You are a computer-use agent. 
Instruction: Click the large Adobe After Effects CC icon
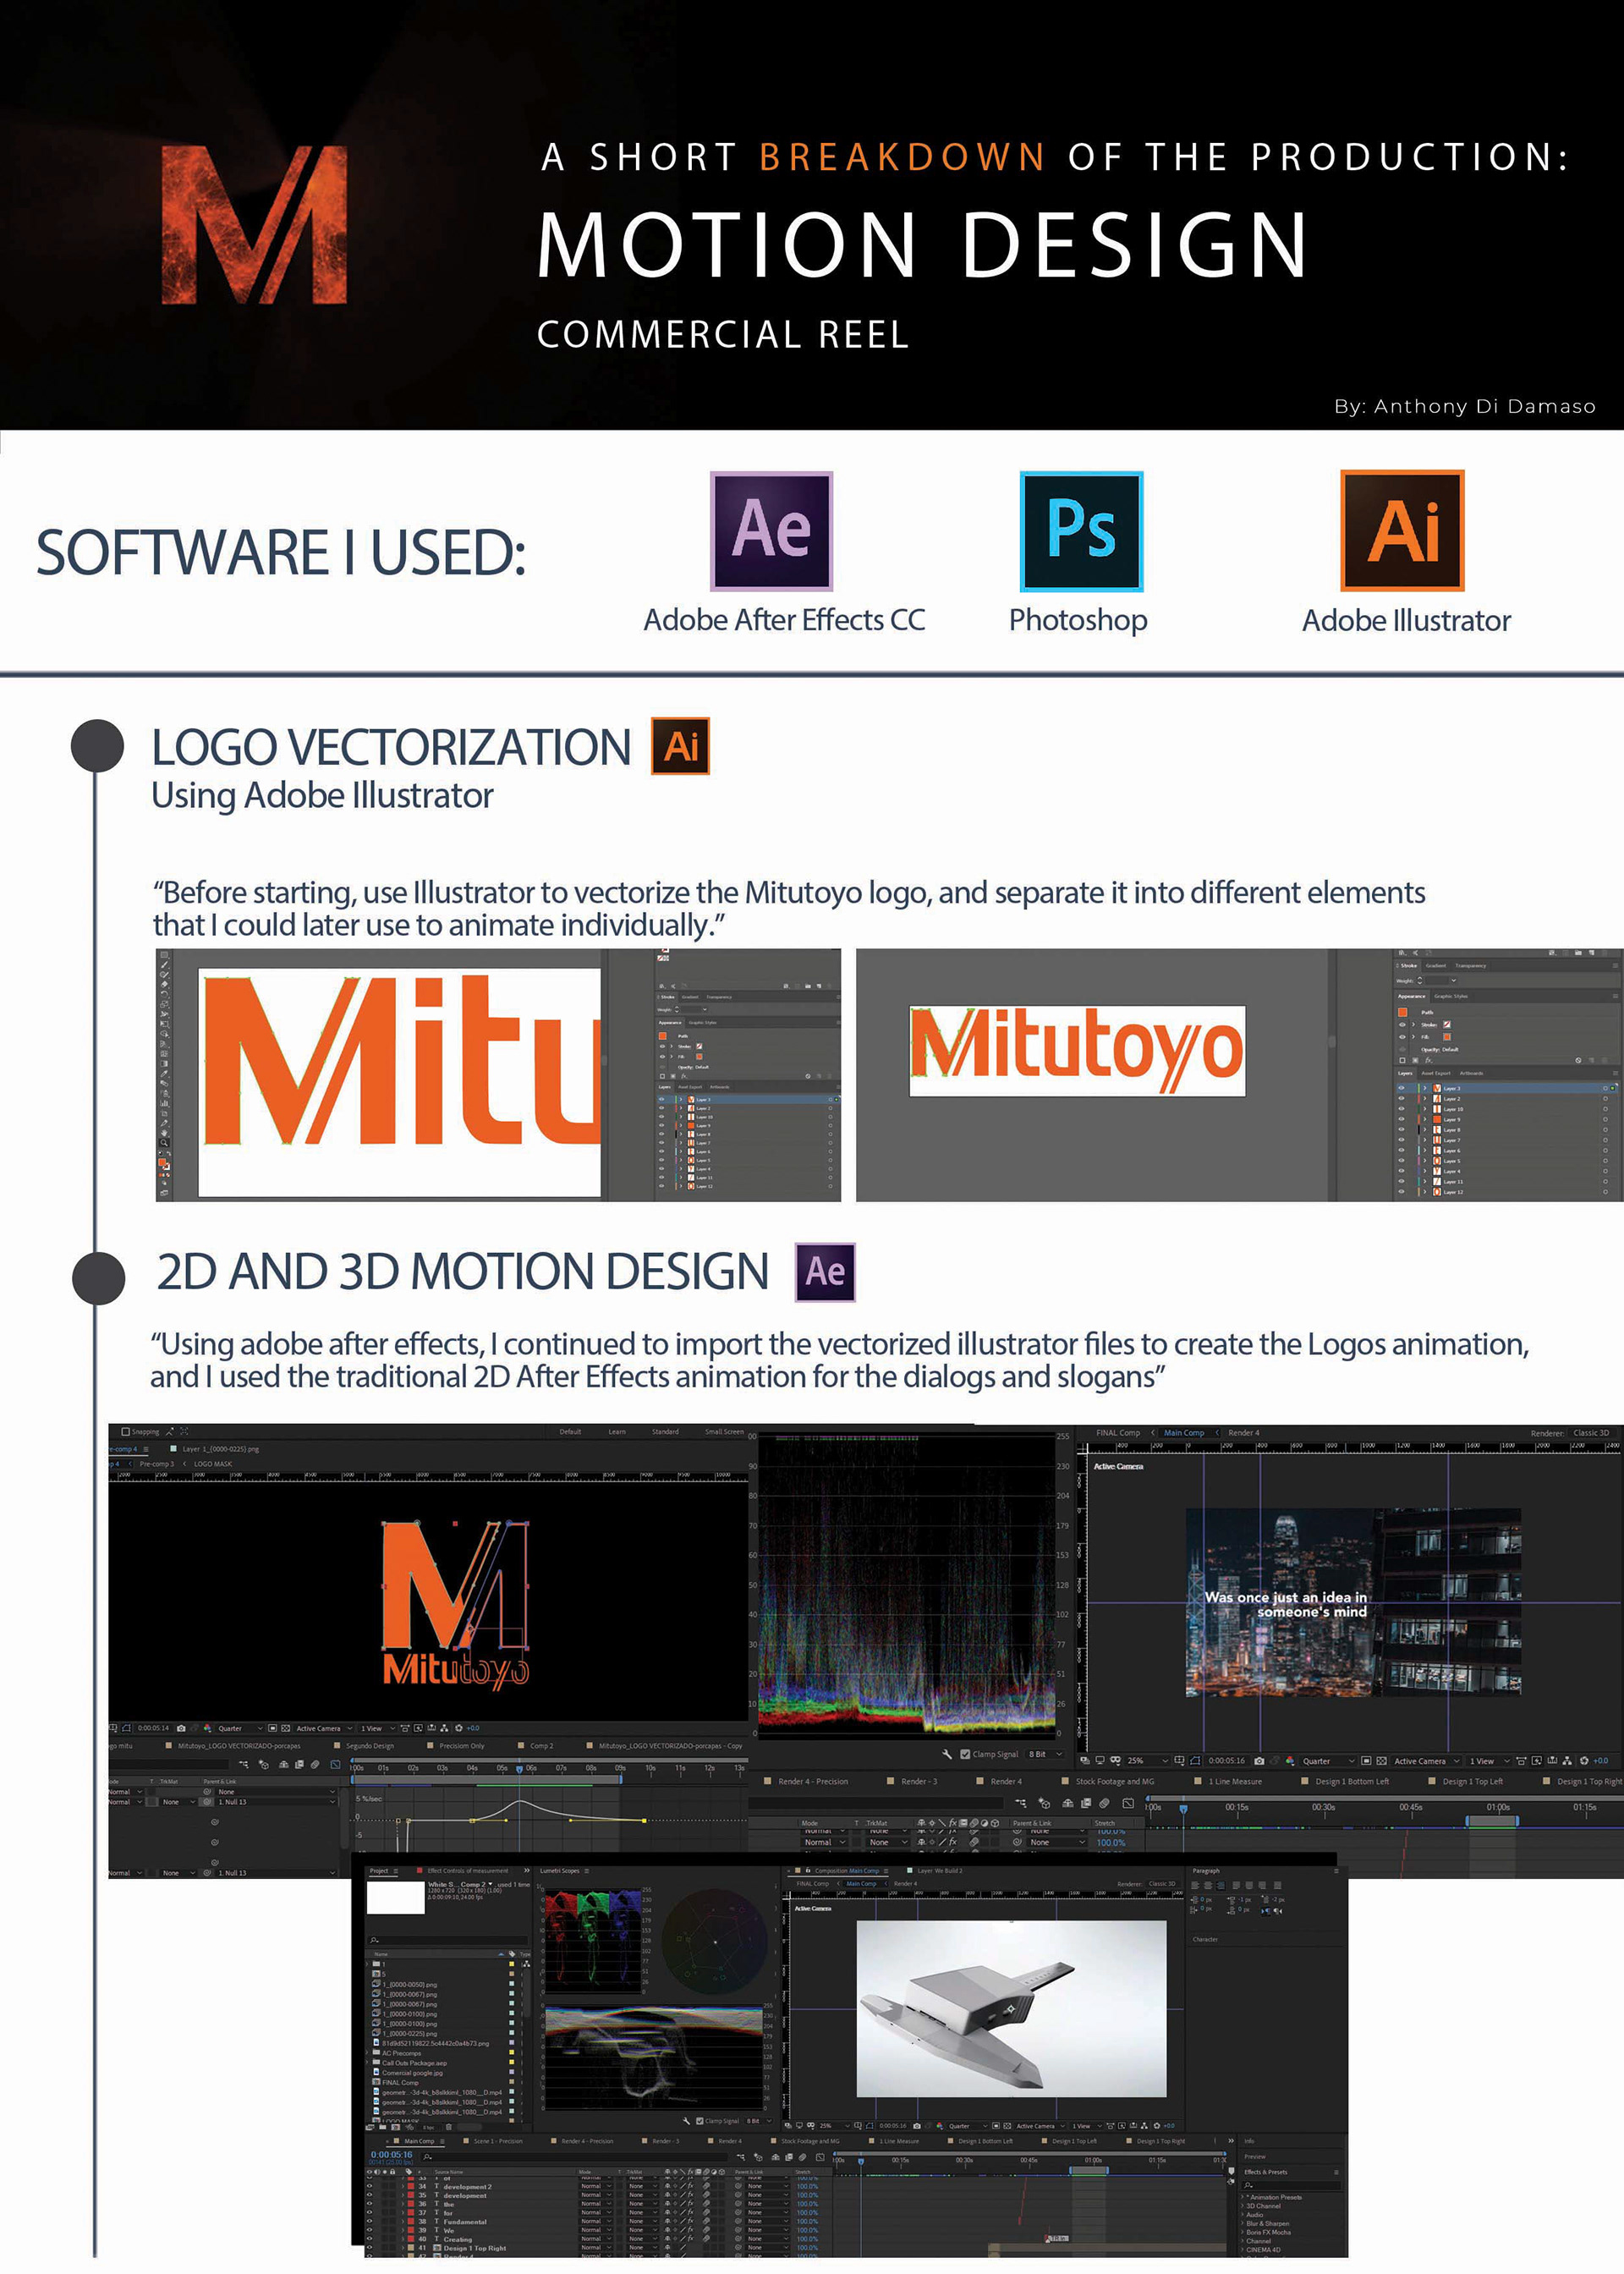771,531
